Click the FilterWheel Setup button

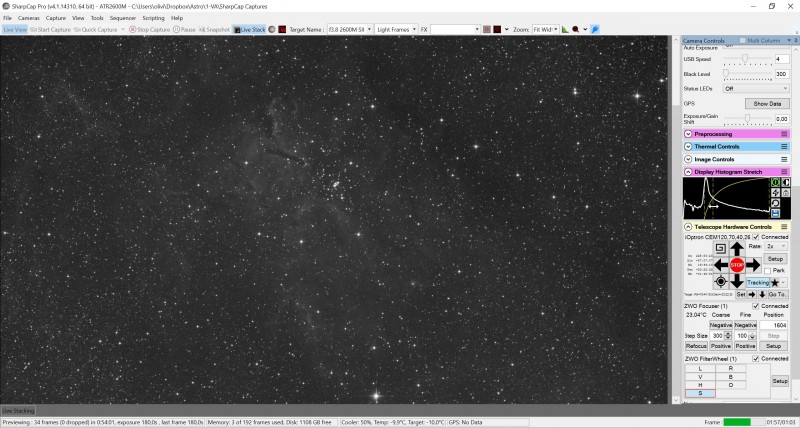pyautogui.click(x=780, y=381)
